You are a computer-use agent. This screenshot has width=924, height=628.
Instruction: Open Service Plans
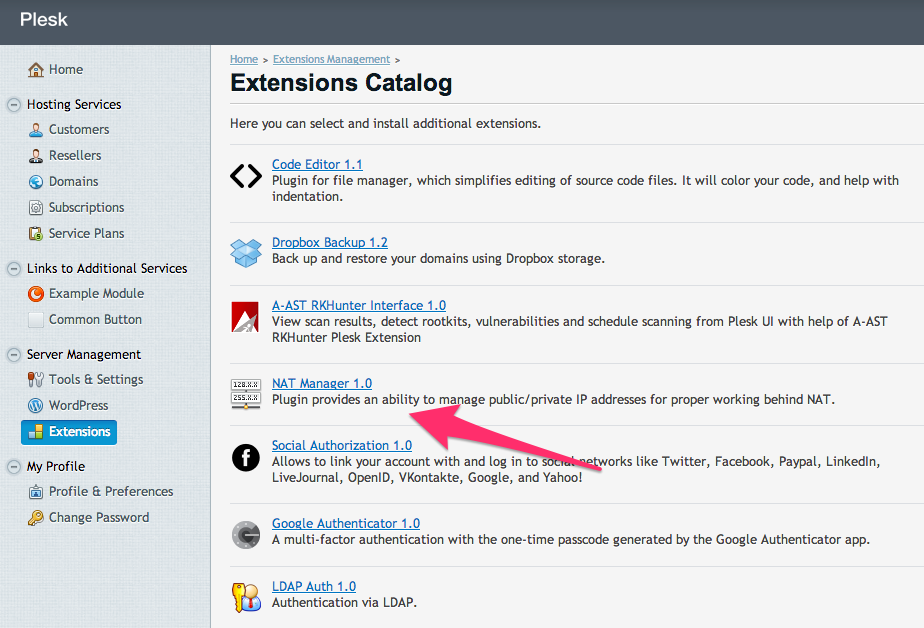tap(87, 233)
